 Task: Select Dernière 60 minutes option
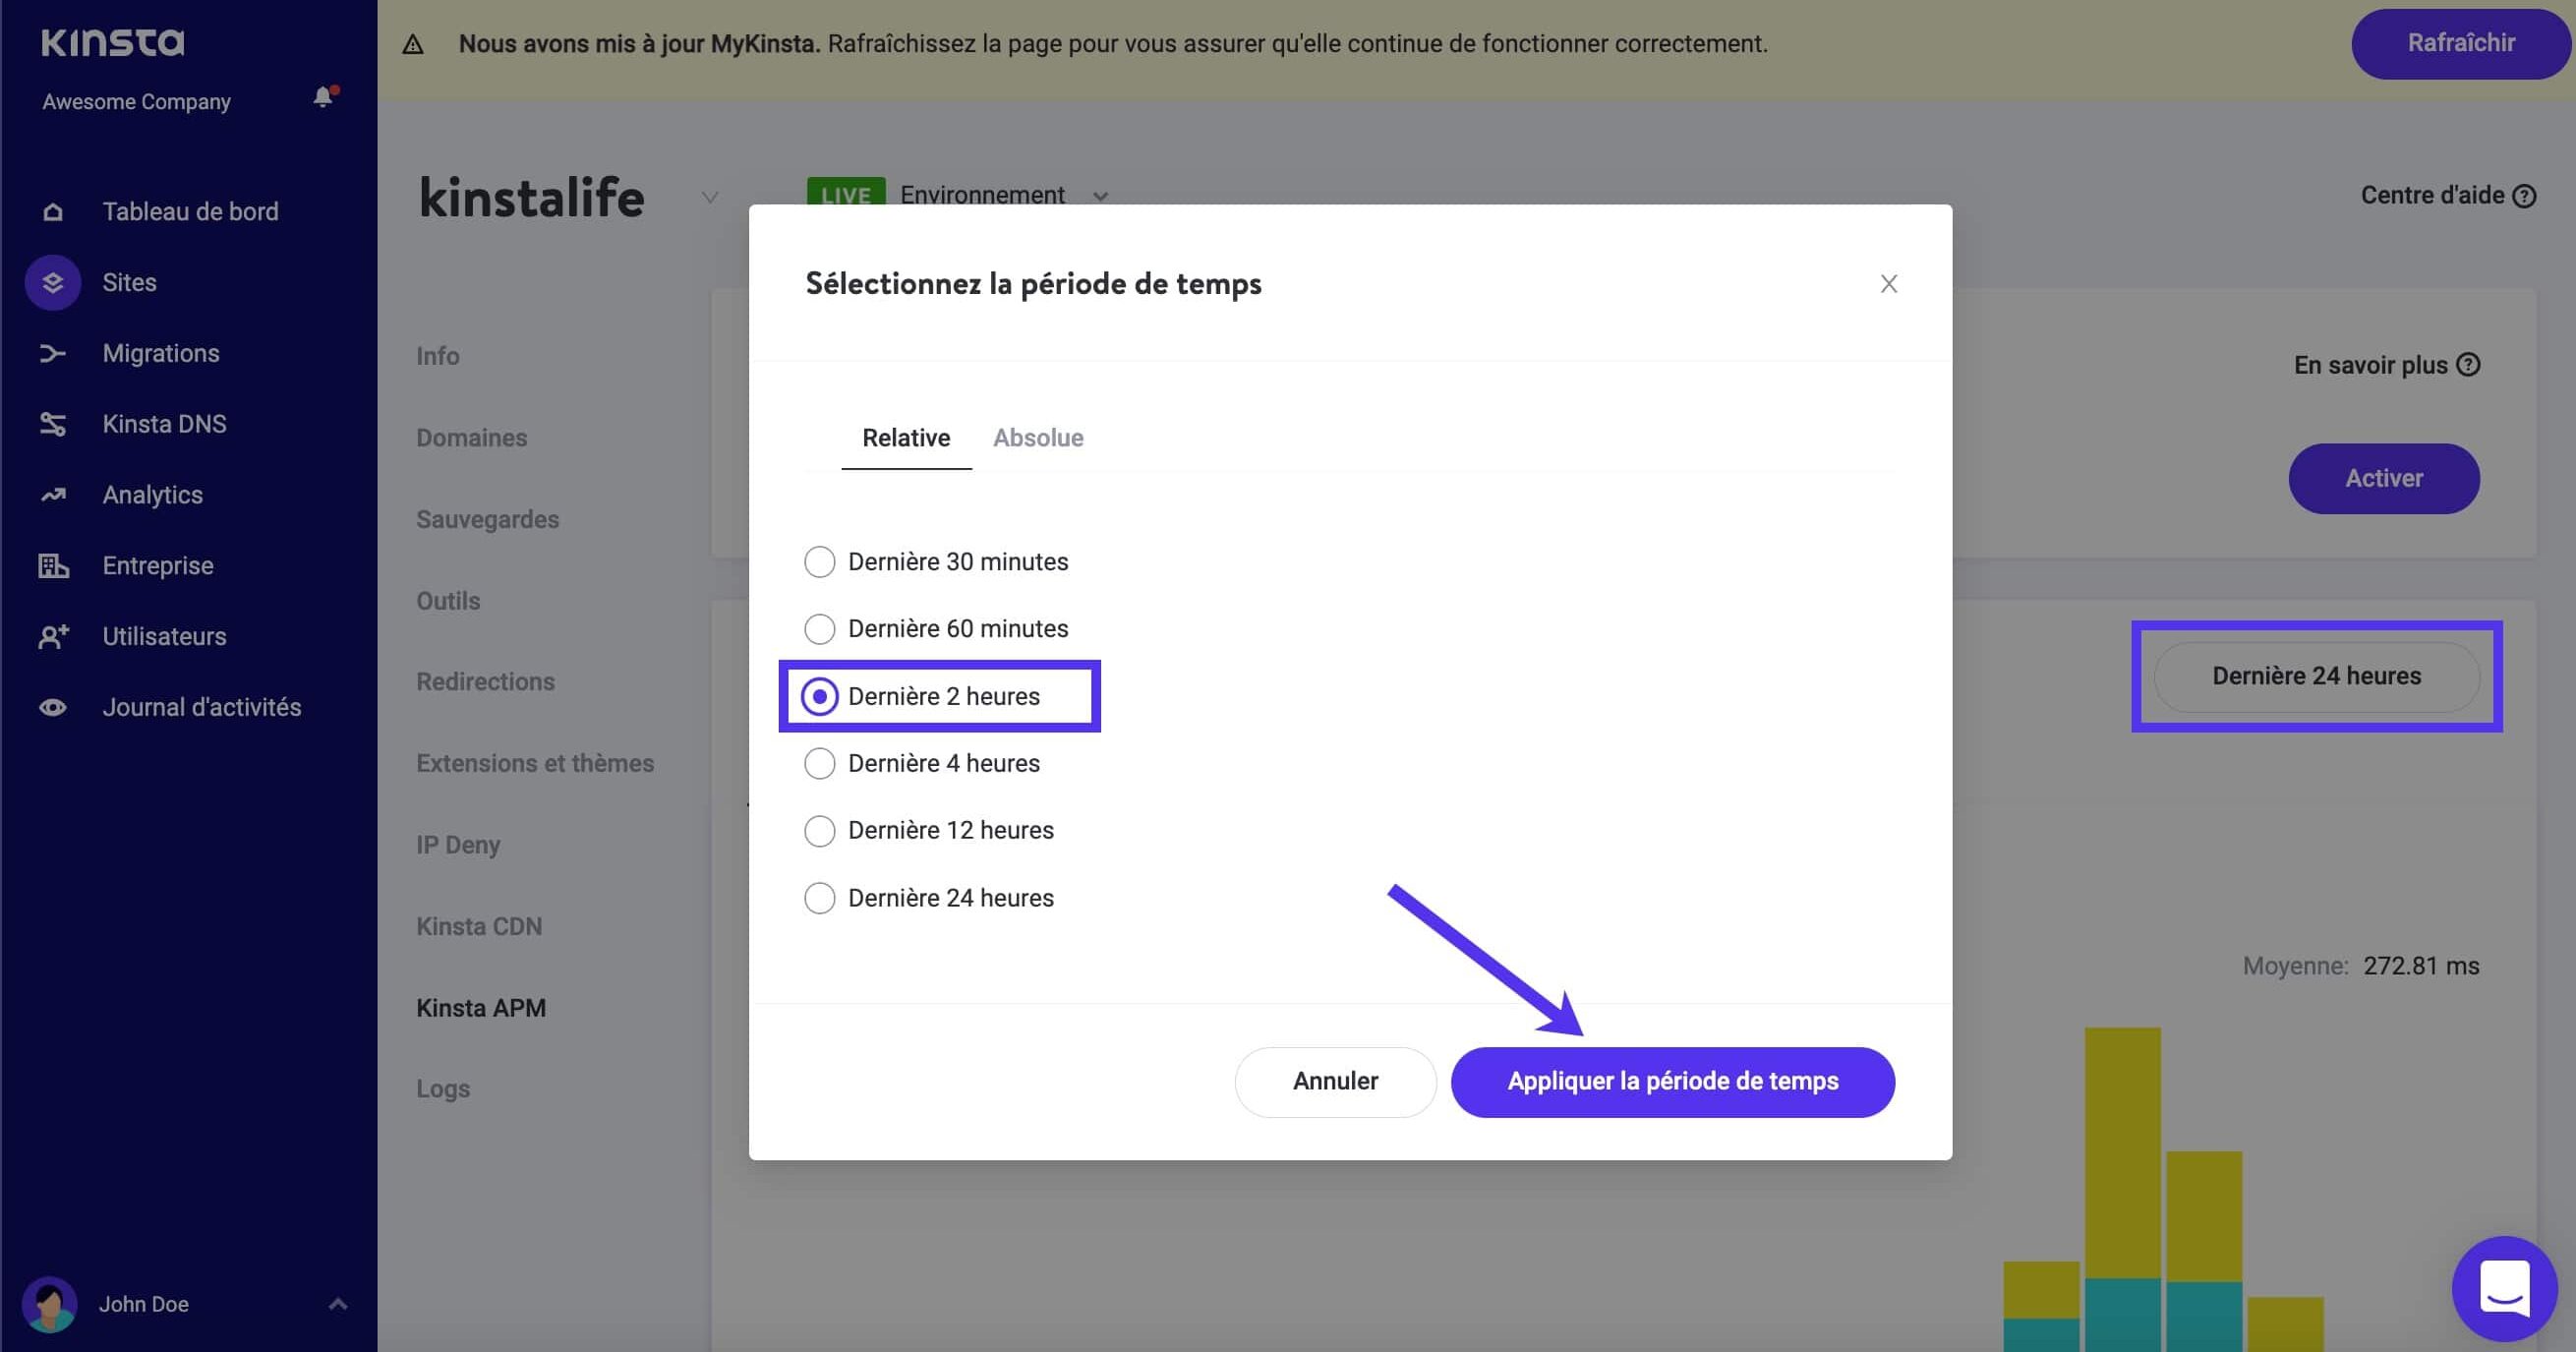click(937, 629)
